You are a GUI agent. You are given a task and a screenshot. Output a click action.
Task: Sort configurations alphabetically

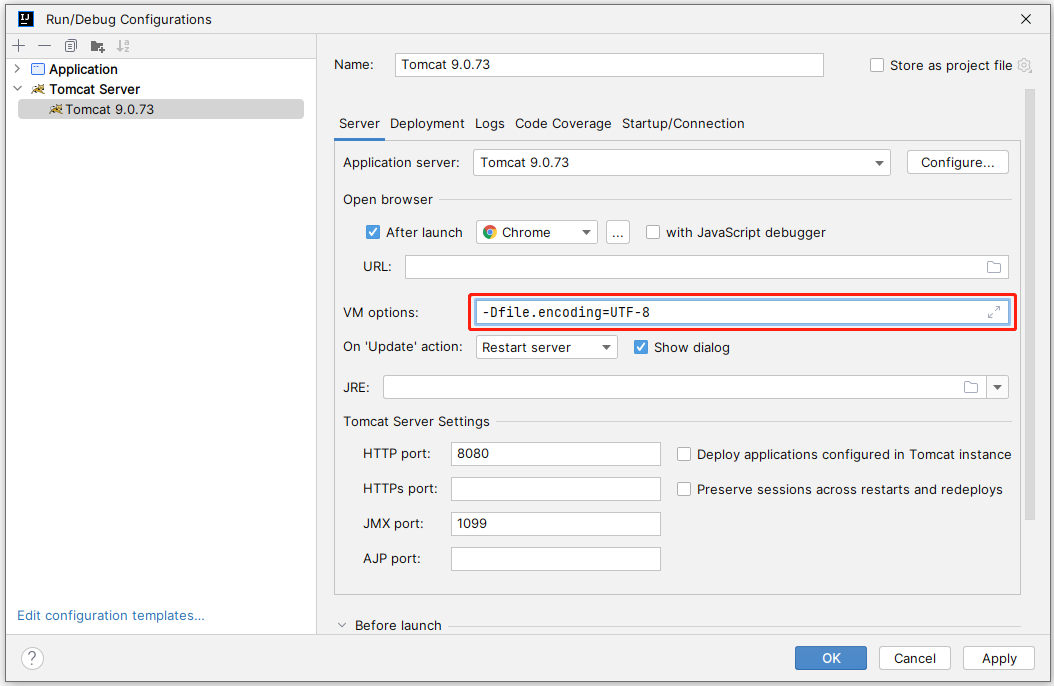click(x=123, y=46)
